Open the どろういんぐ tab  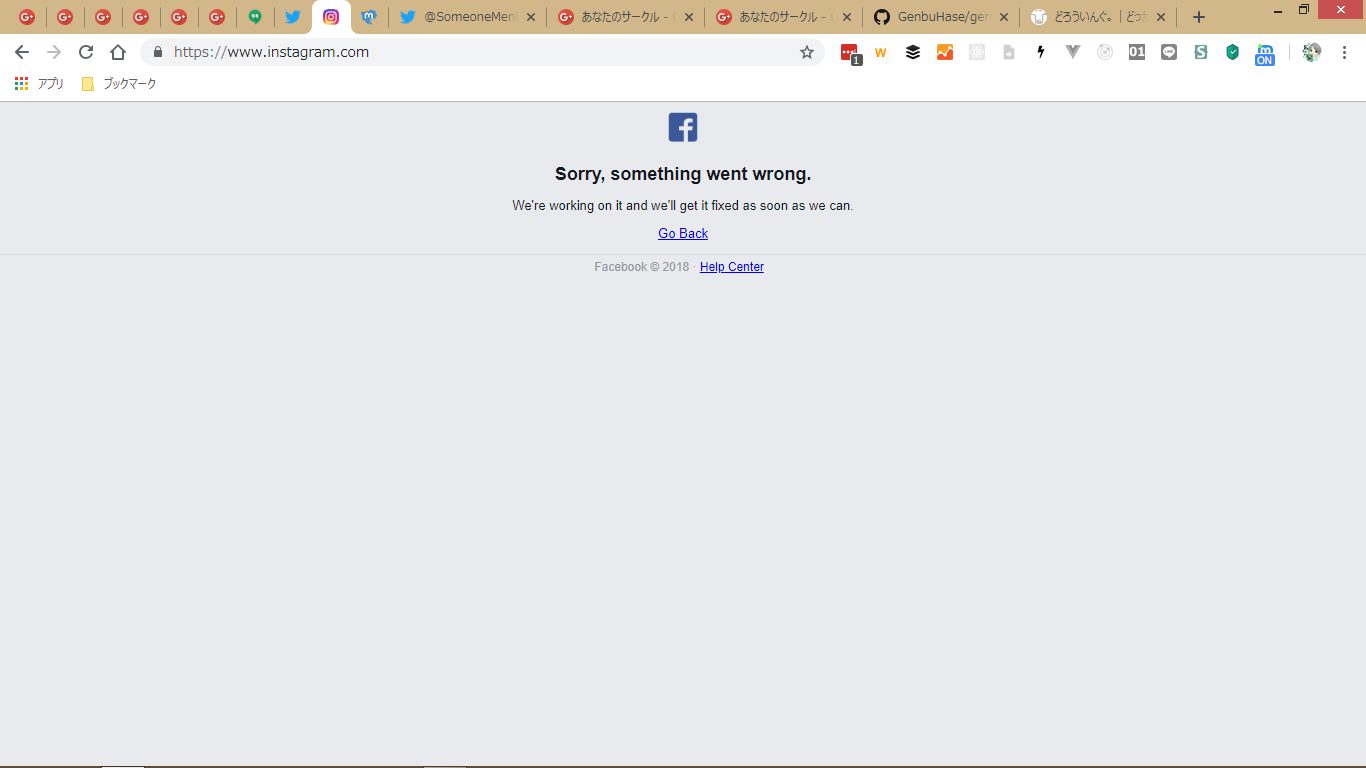(x=1100, y=17)
